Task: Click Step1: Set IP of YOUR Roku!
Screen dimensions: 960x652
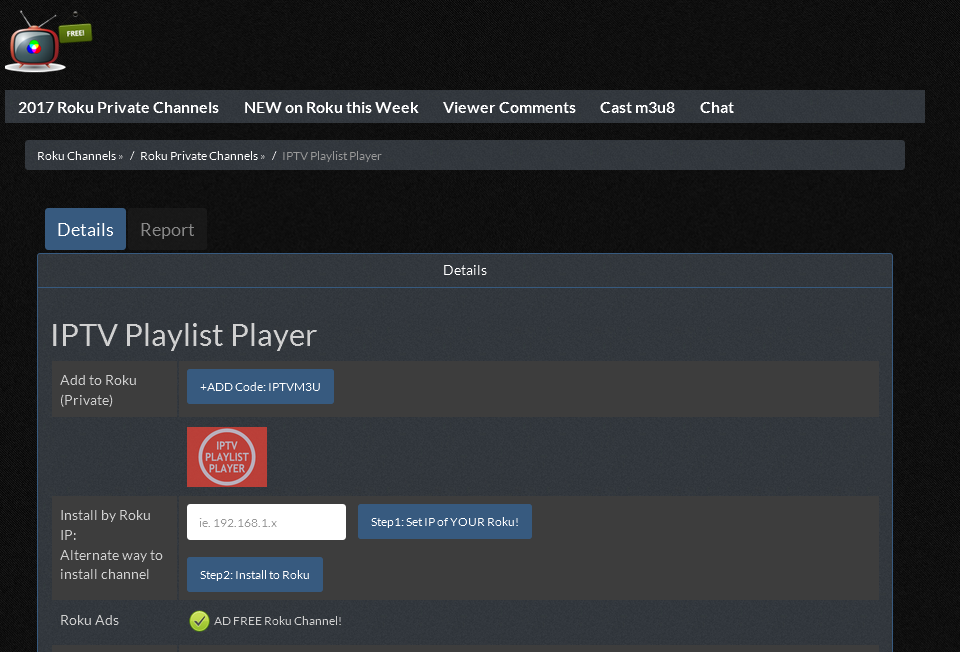Action: tap(444, 522)
